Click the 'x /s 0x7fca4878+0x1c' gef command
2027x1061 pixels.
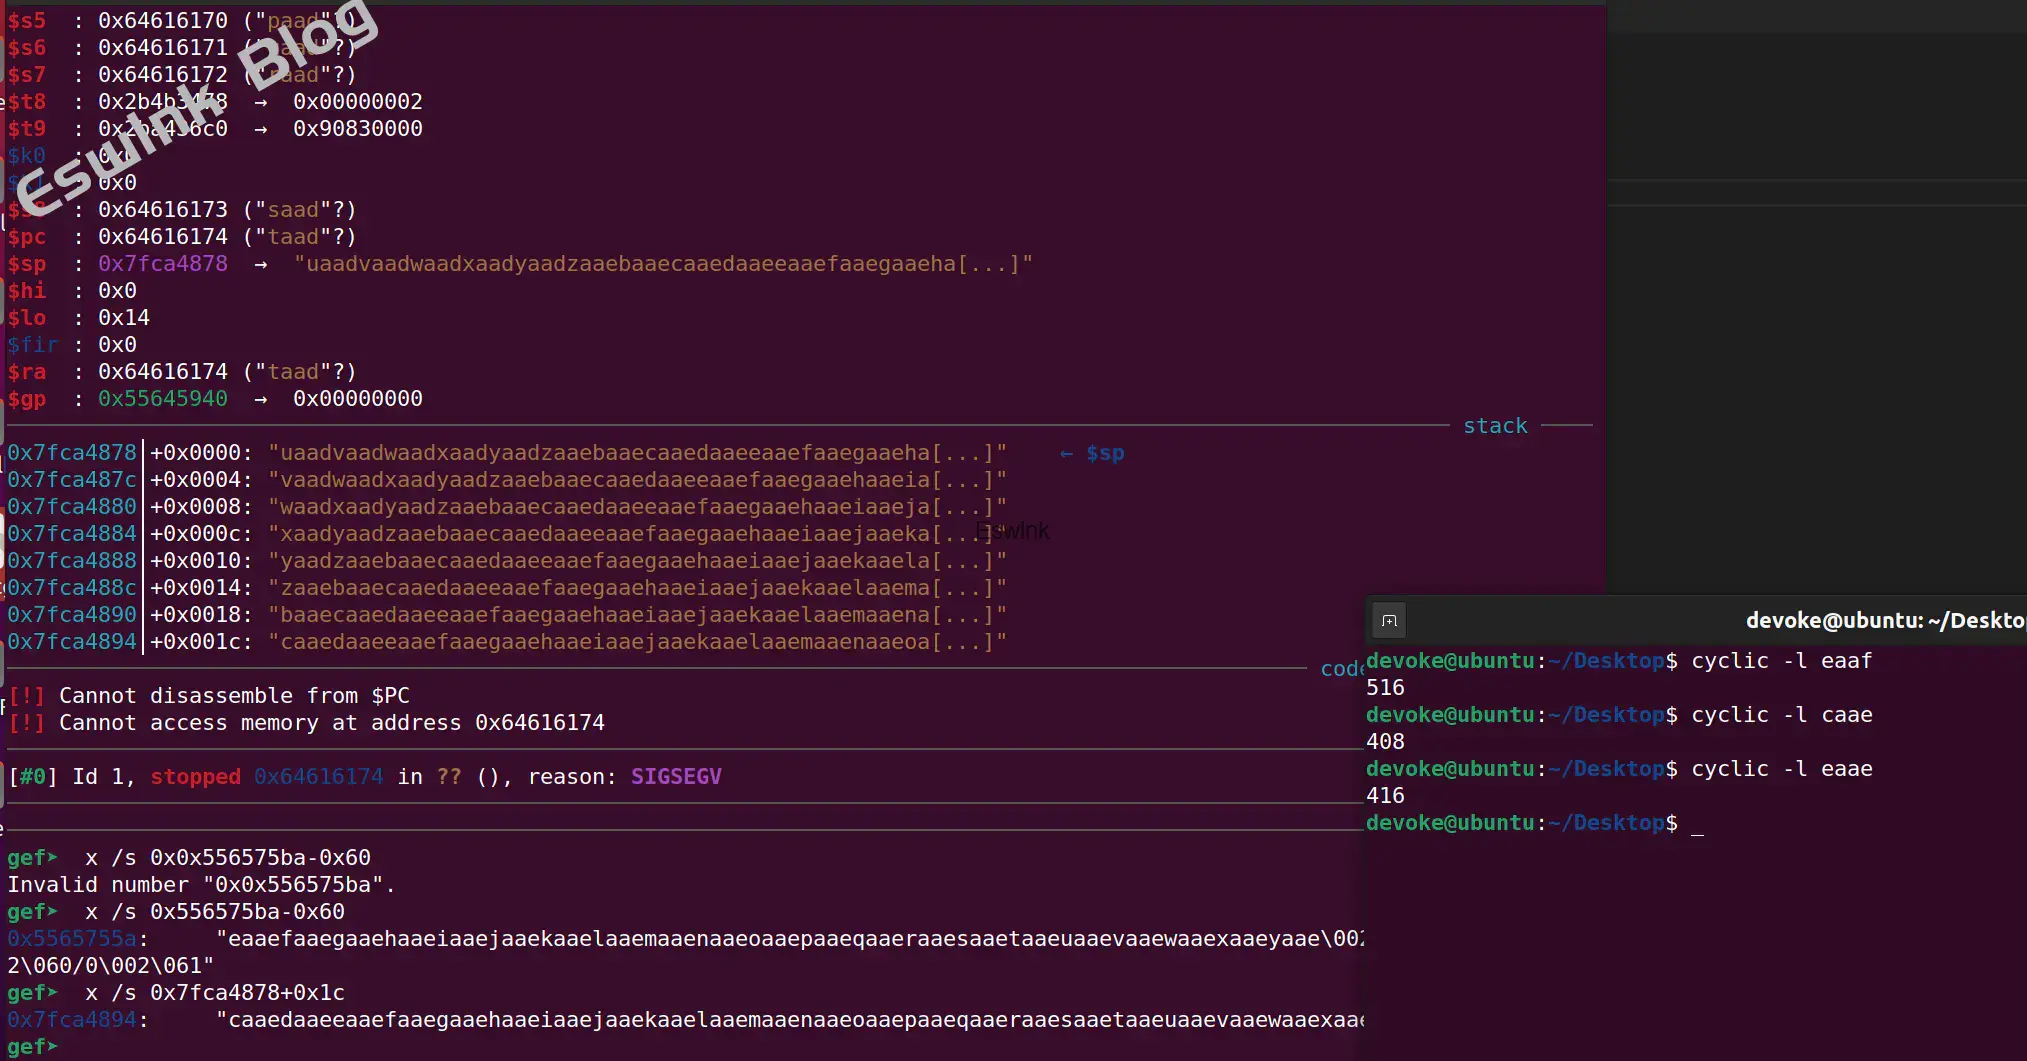(x=214, y=993)
